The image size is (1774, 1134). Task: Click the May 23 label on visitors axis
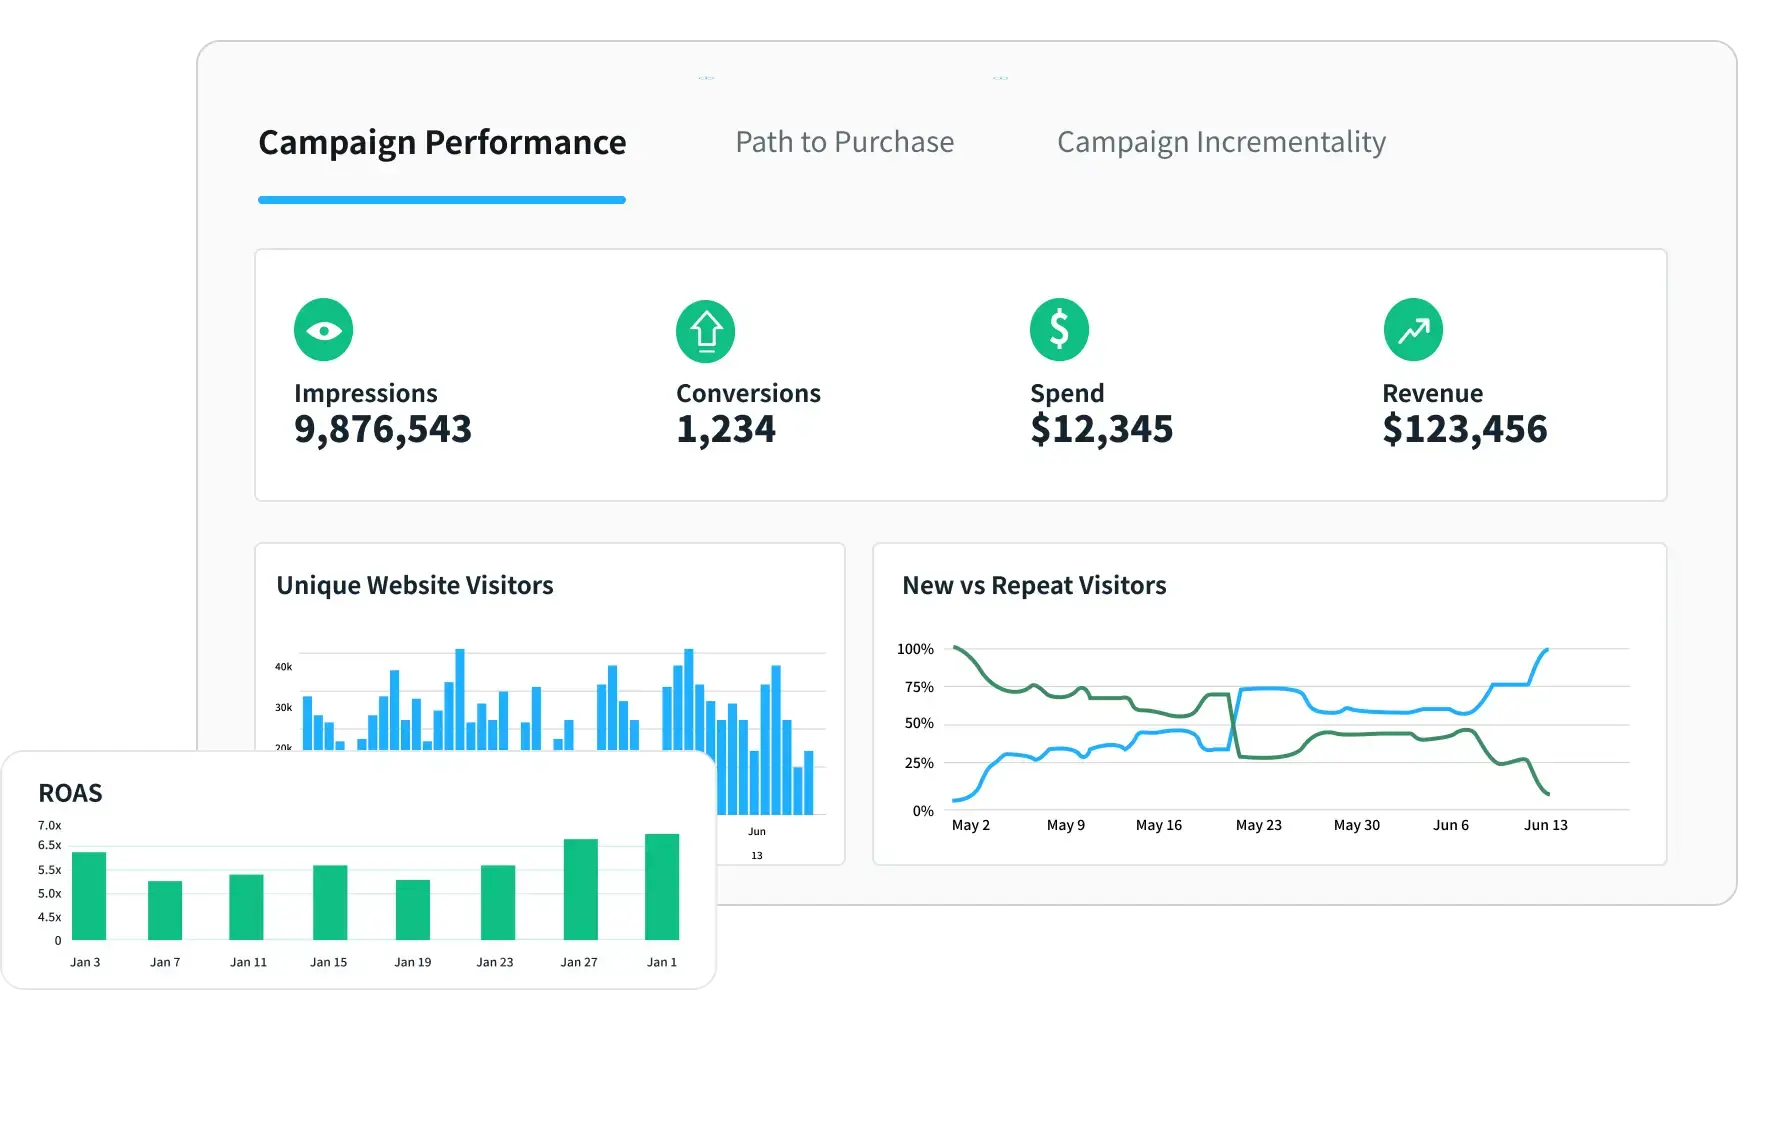point(1258,825)
